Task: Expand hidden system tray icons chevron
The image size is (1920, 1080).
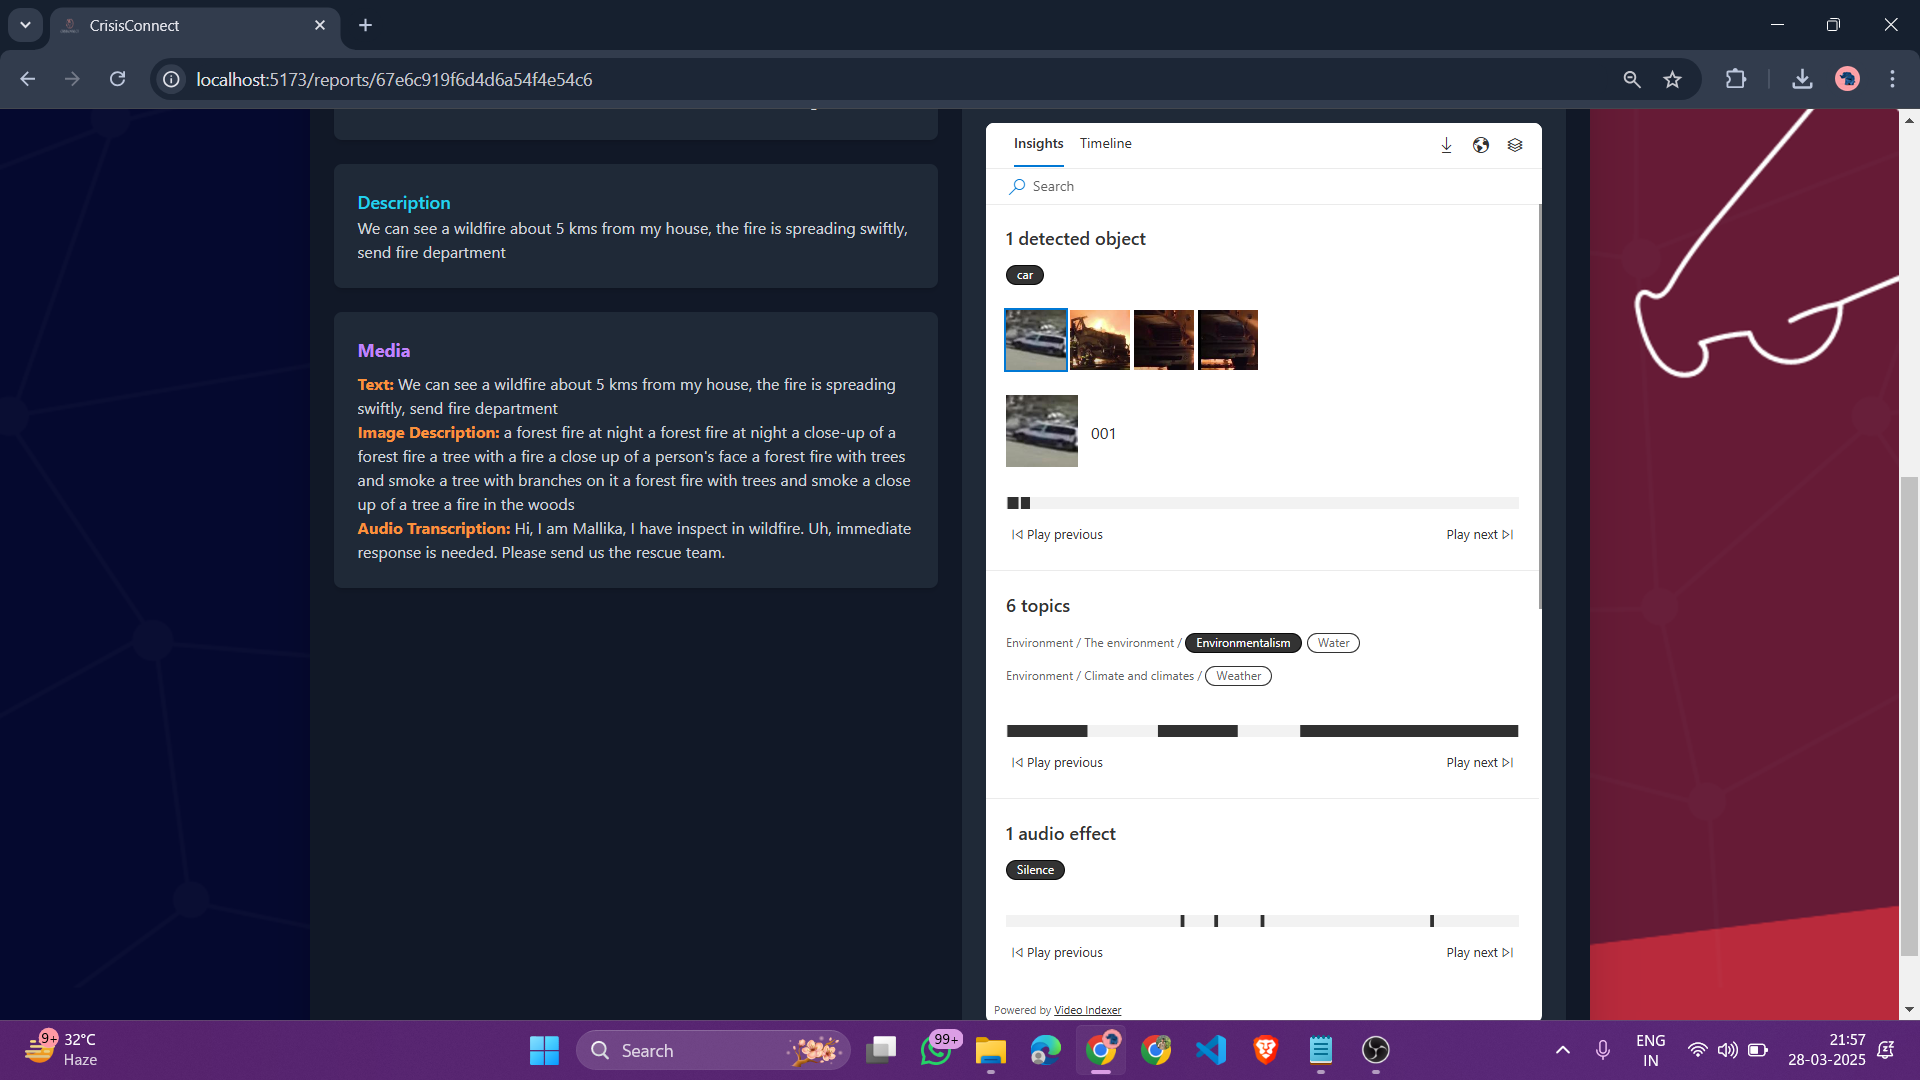Action: click(x=1562, y=1050)
